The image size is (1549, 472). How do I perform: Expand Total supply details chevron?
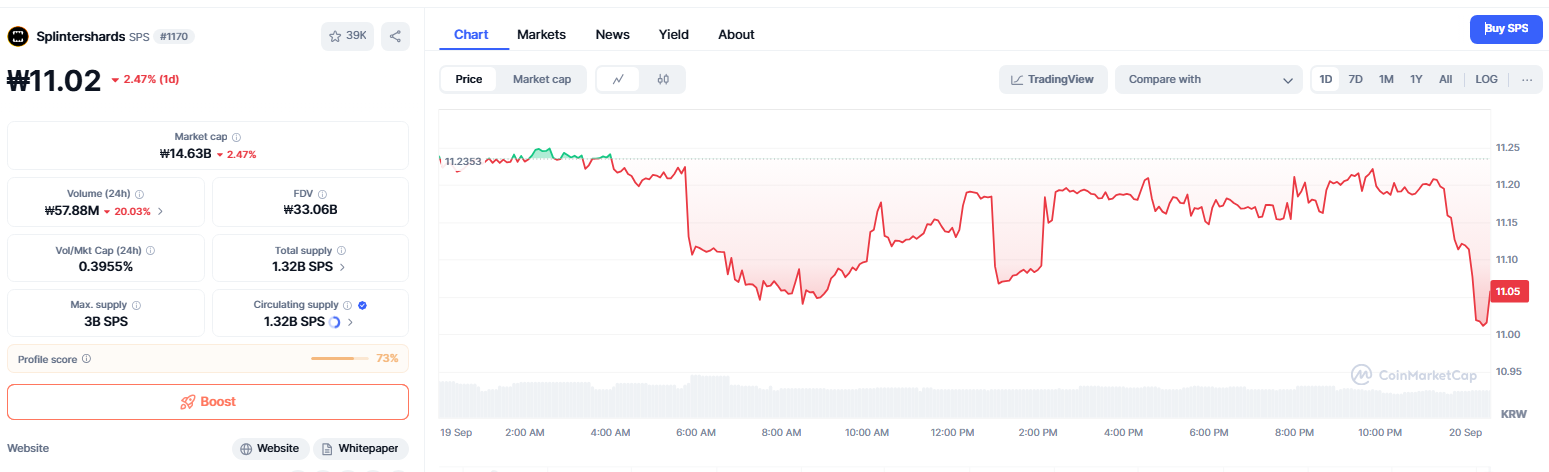[x=343, y=267]
